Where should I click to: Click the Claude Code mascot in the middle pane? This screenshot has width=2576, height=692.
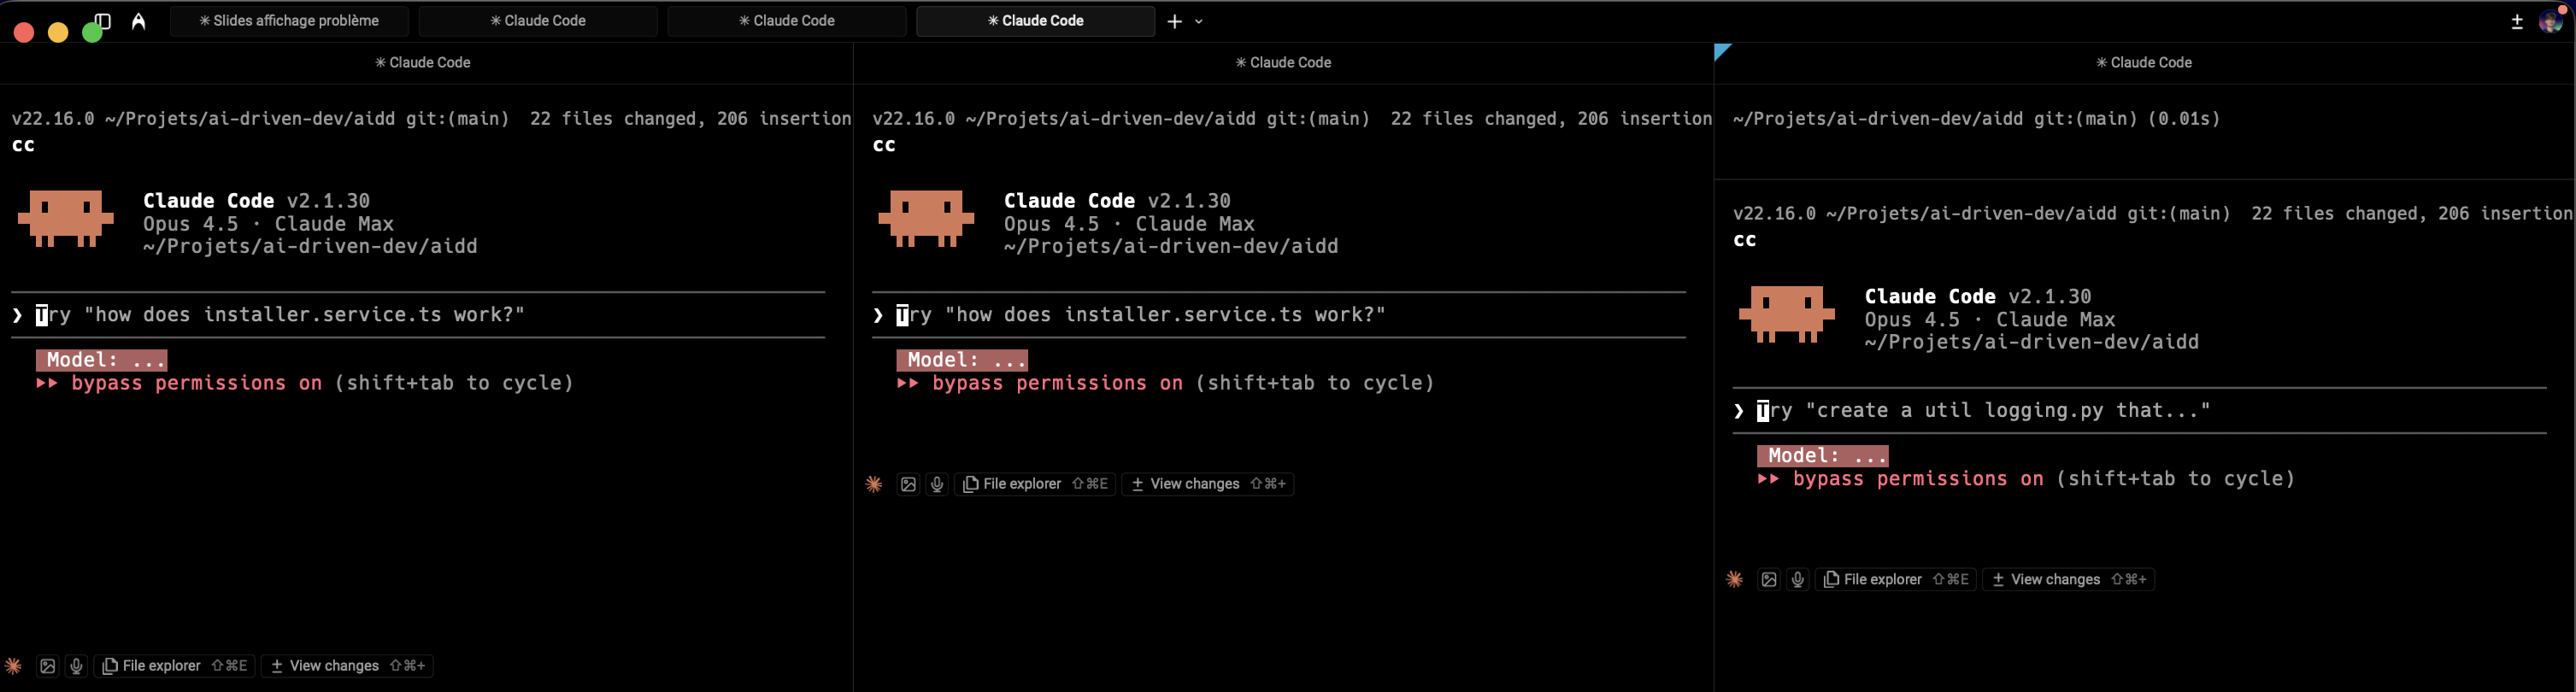tap(926, 219)
